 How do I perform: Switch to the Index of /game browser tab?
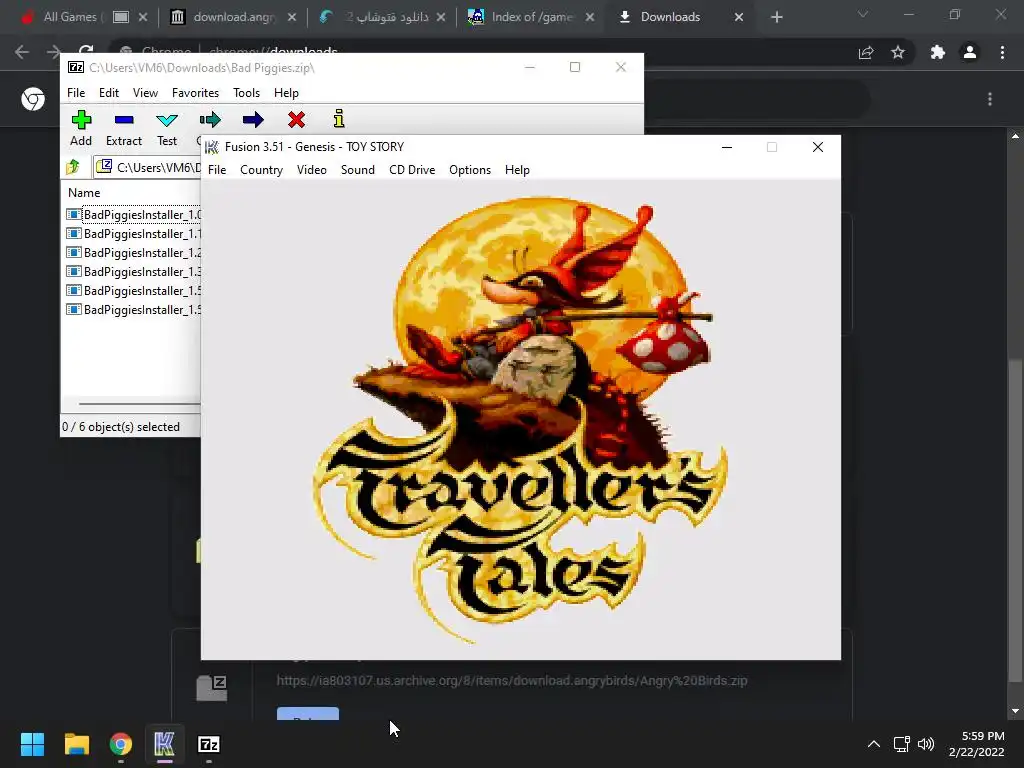[x=531, y=17]
